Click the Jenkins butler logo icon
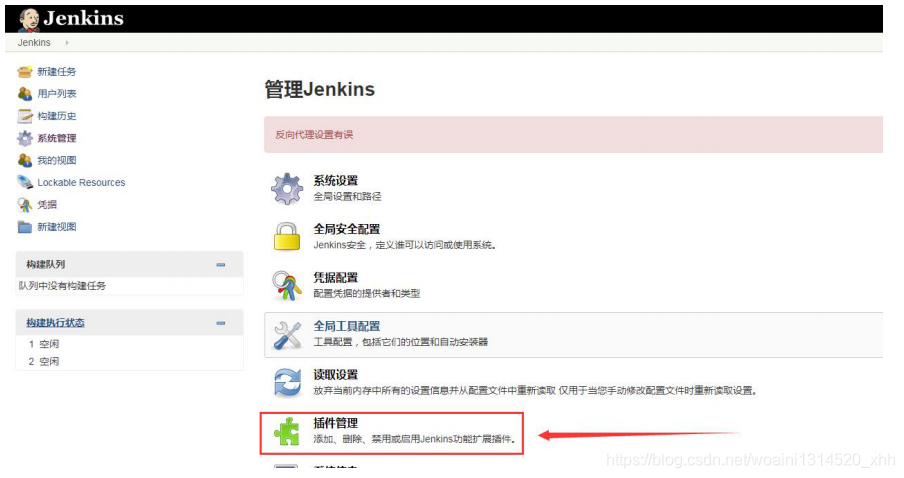The image size is (904, 478). click(x=28, y=20)
